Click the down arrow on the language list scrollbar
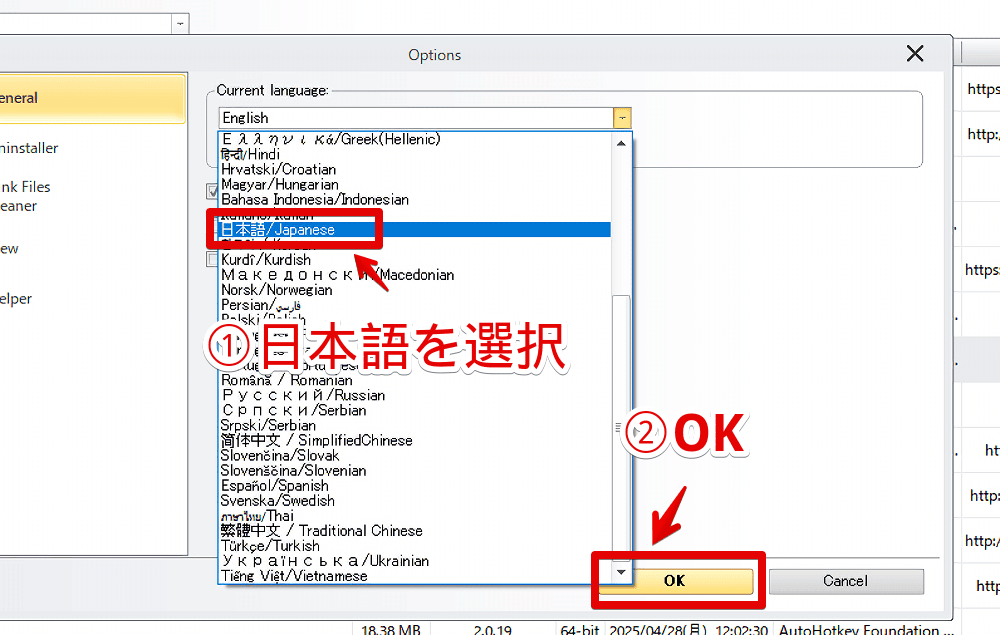Image resolution: width=1000 pixels, height=635 pixels. (621, 572)
